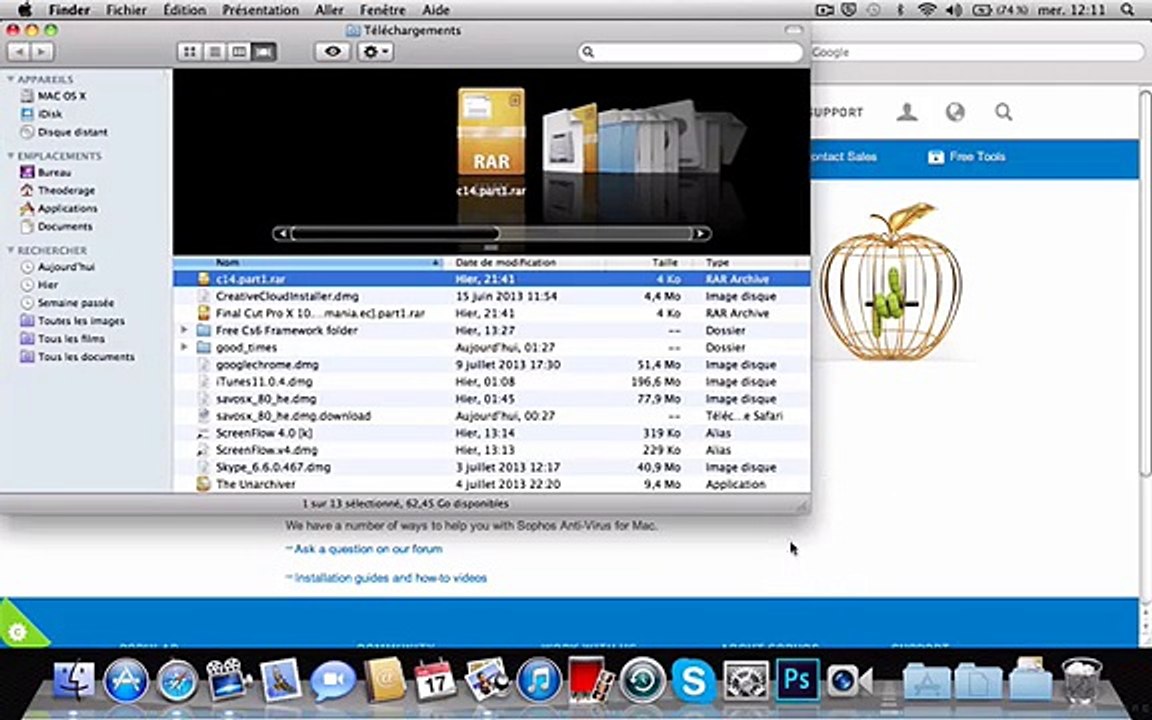
Task: Click the Cover Flow scroll thumb
Action: (395, 234)
